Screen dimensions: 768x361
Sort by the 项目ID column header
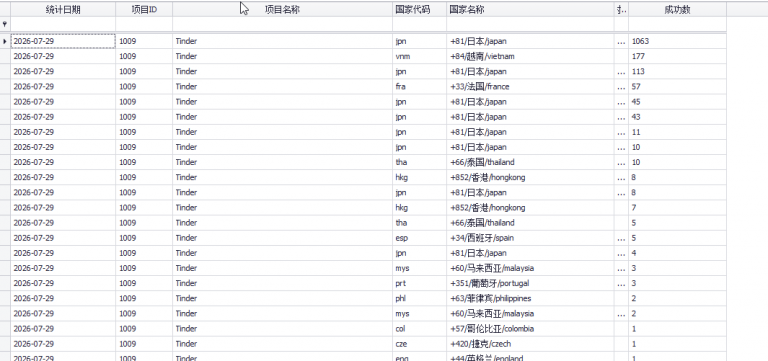coord(144,9)
